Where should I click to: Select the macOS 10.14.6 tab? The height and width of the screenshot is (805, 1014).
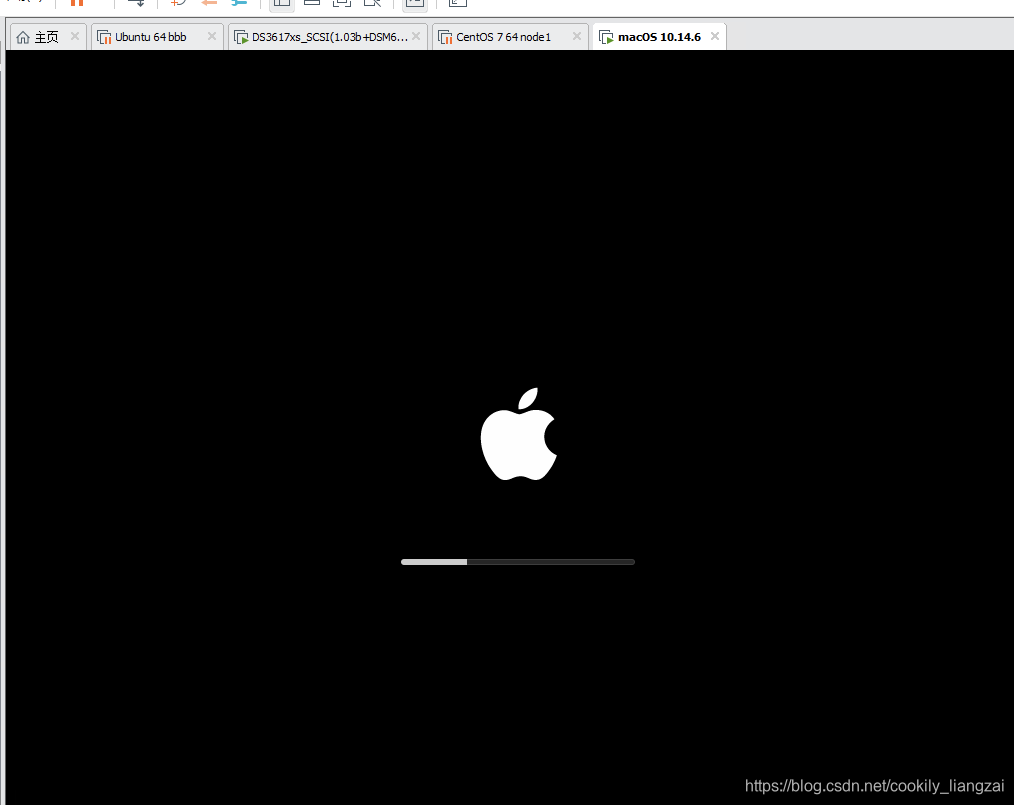coord(659,37)
